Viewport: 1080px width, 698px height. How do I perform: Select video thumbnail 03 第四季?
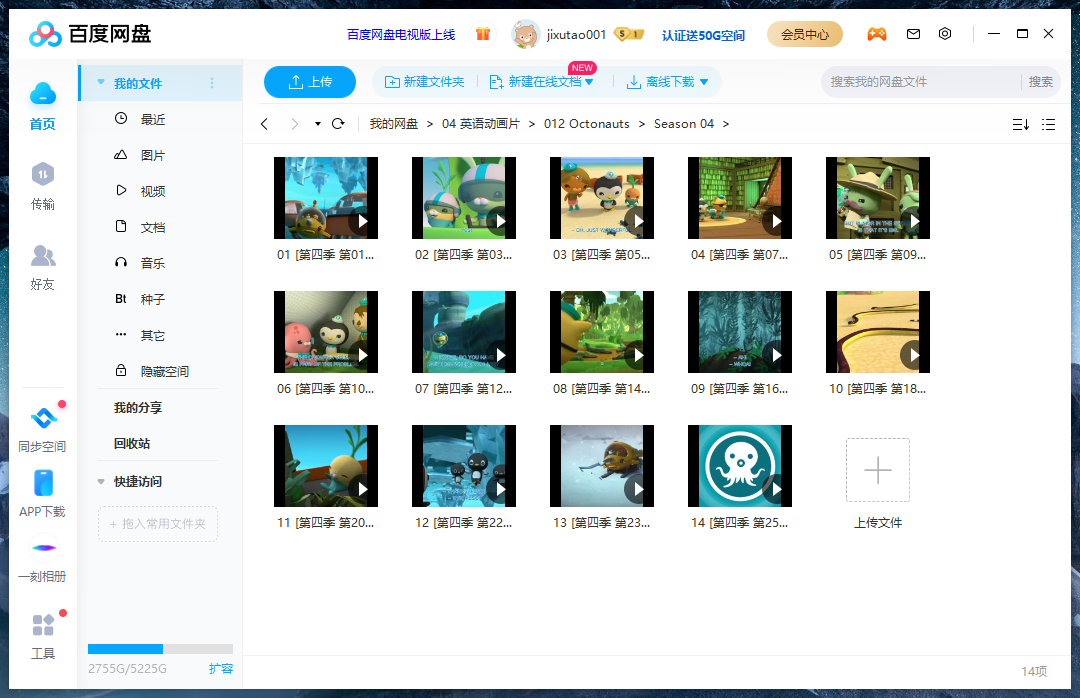pos(602,198)
